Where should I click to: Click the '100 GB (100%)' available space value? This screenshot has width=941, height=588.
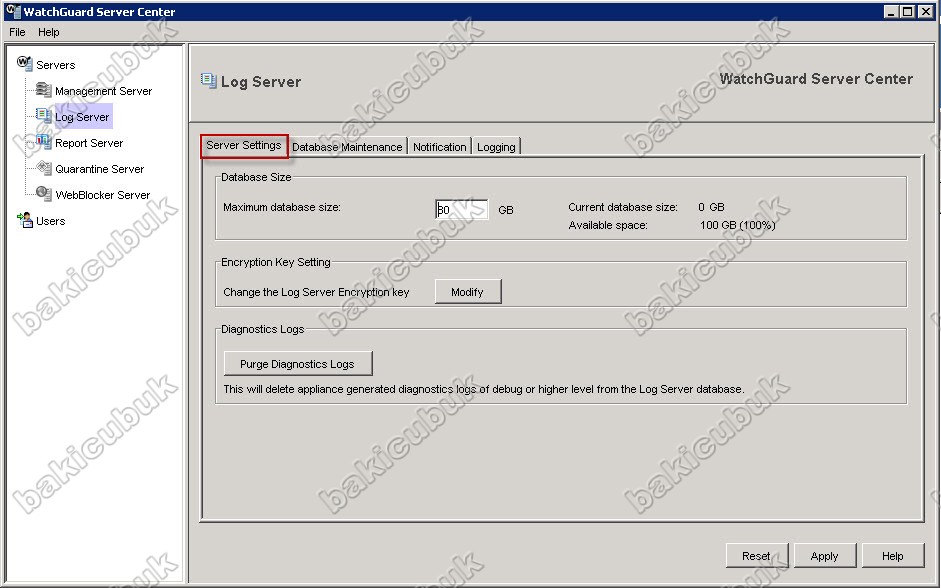pyautogui.click(x=738, y=226)
